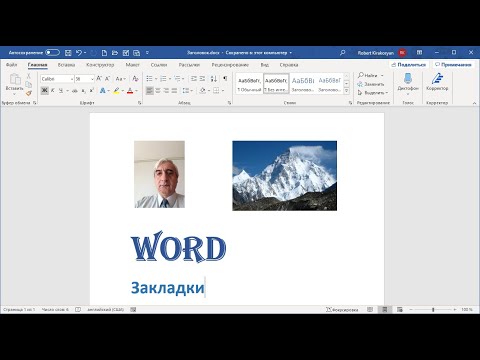The width and height of the screenshot is (480, 360).
Task: Adjust the zoom slider in status bar
Action: click(x=433, y=310)
